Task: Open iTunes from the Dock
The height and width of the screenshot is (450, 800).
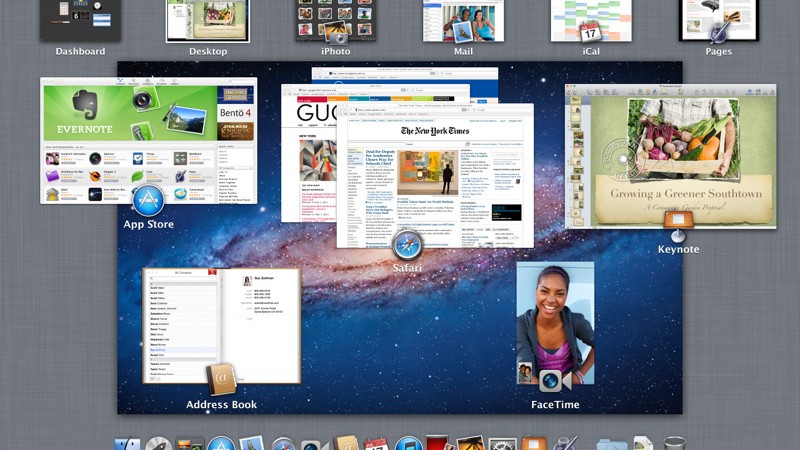Action: [x=408, y=444]
